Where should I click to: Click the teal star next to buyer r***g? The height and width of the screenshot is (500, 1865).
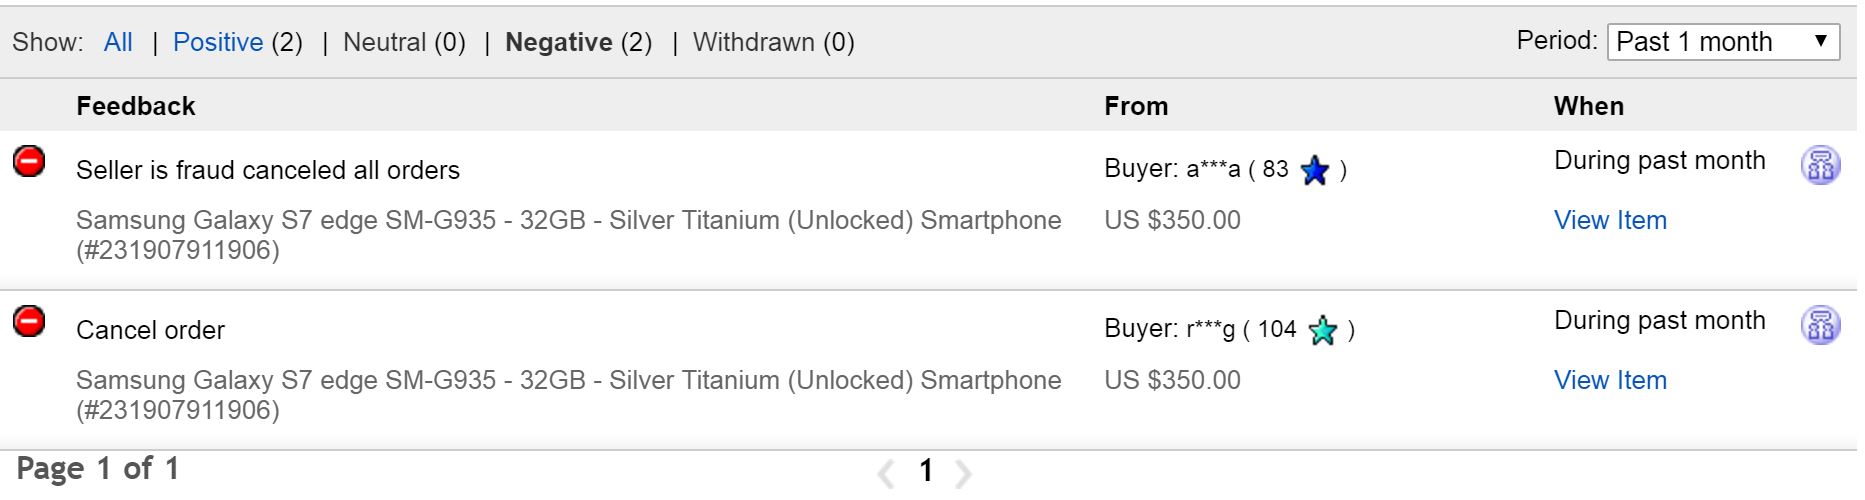tap(1322, 331)
